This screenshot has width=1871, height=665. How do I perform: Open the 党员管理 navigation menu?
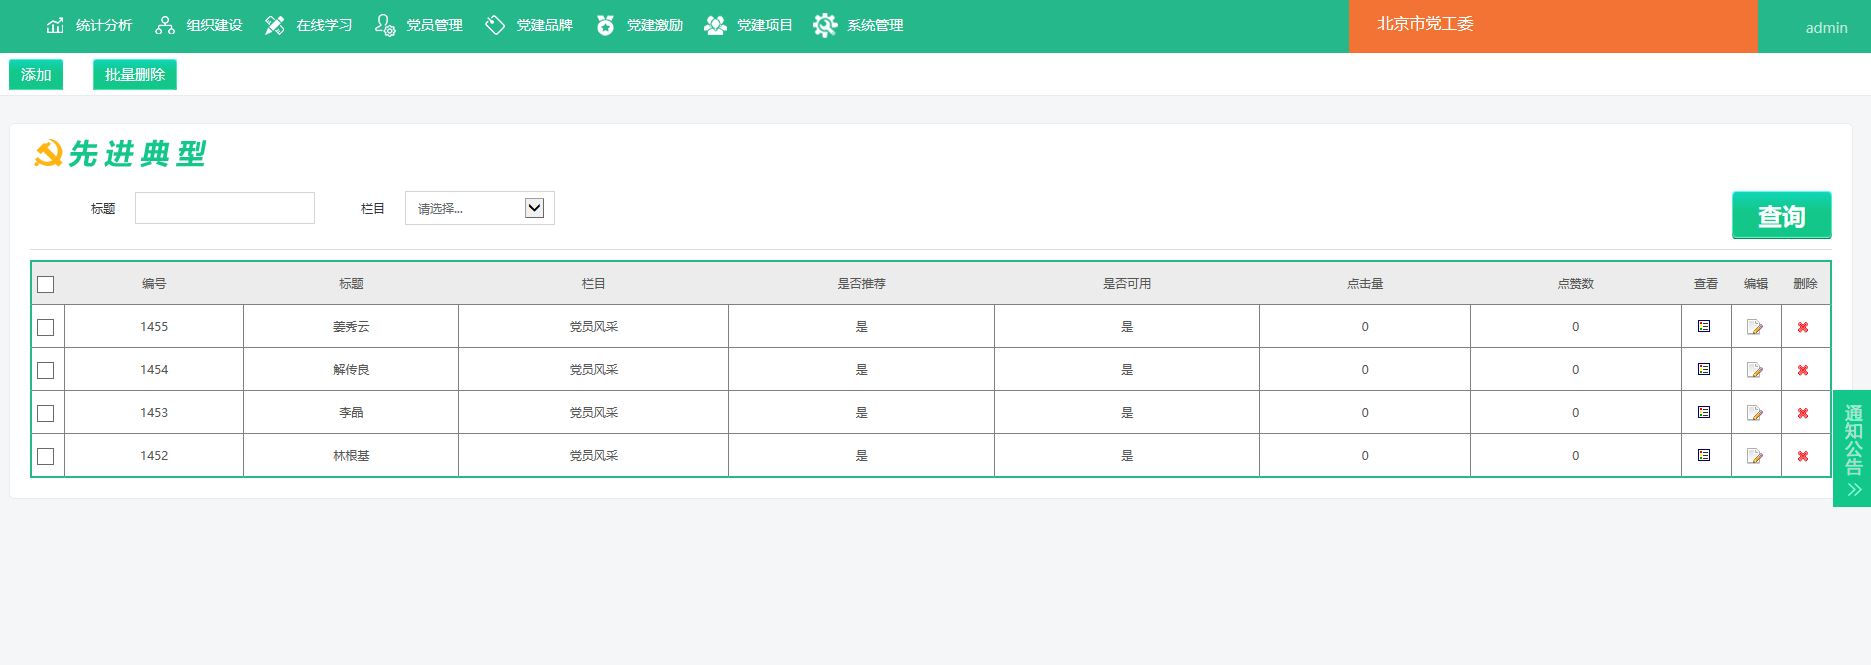419,25
